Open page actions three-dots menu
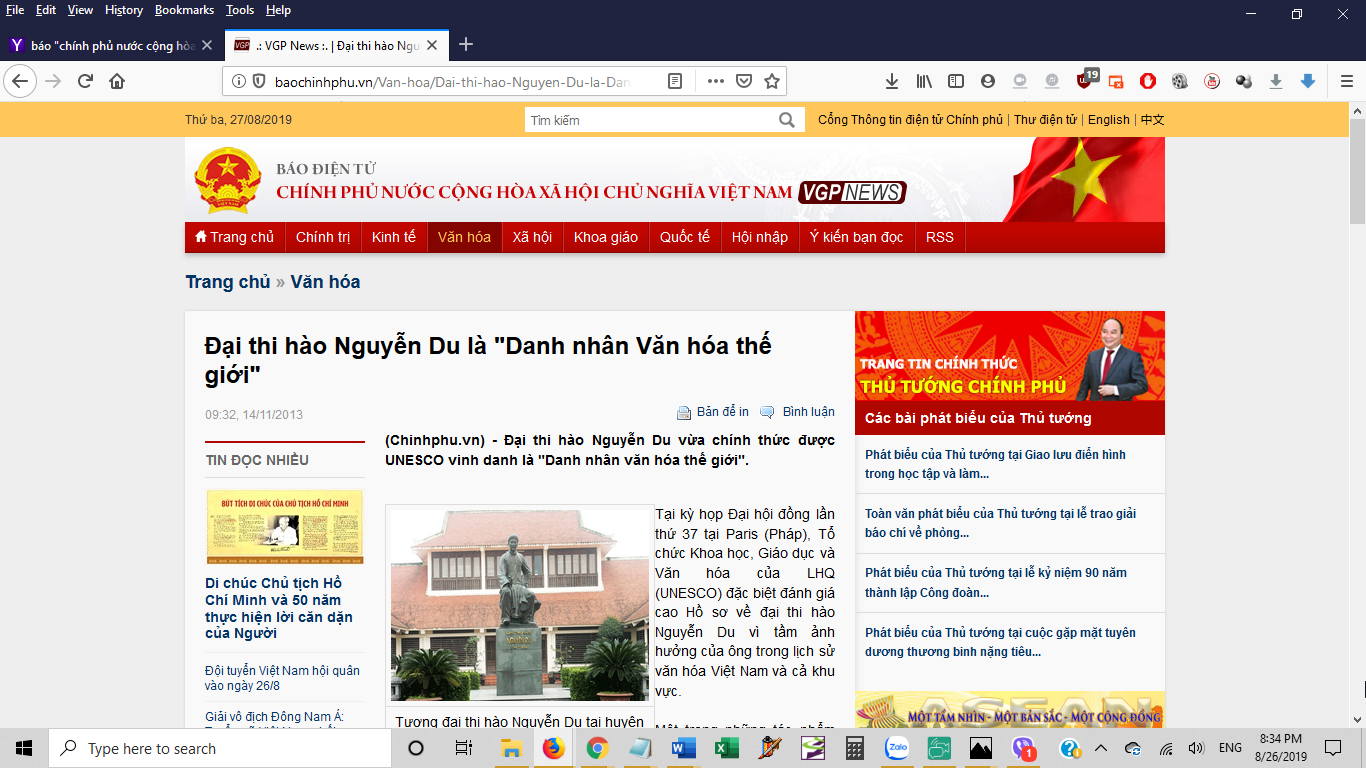This screenshot has height=768, width=1366. click(x=715, y=81)
